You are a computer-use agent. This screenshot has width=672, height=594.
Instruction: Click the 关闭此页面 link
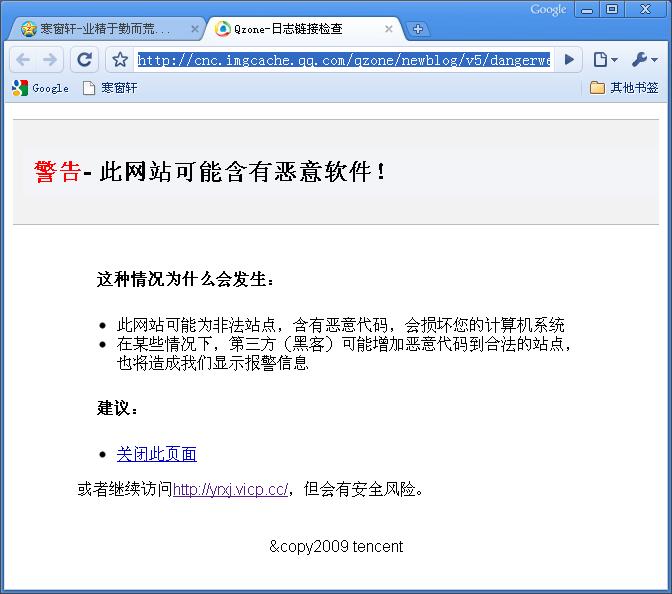click(156, 454)
